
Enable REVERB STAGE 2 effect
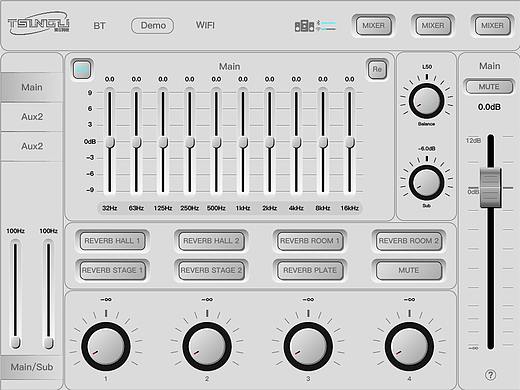pos(211,270)
